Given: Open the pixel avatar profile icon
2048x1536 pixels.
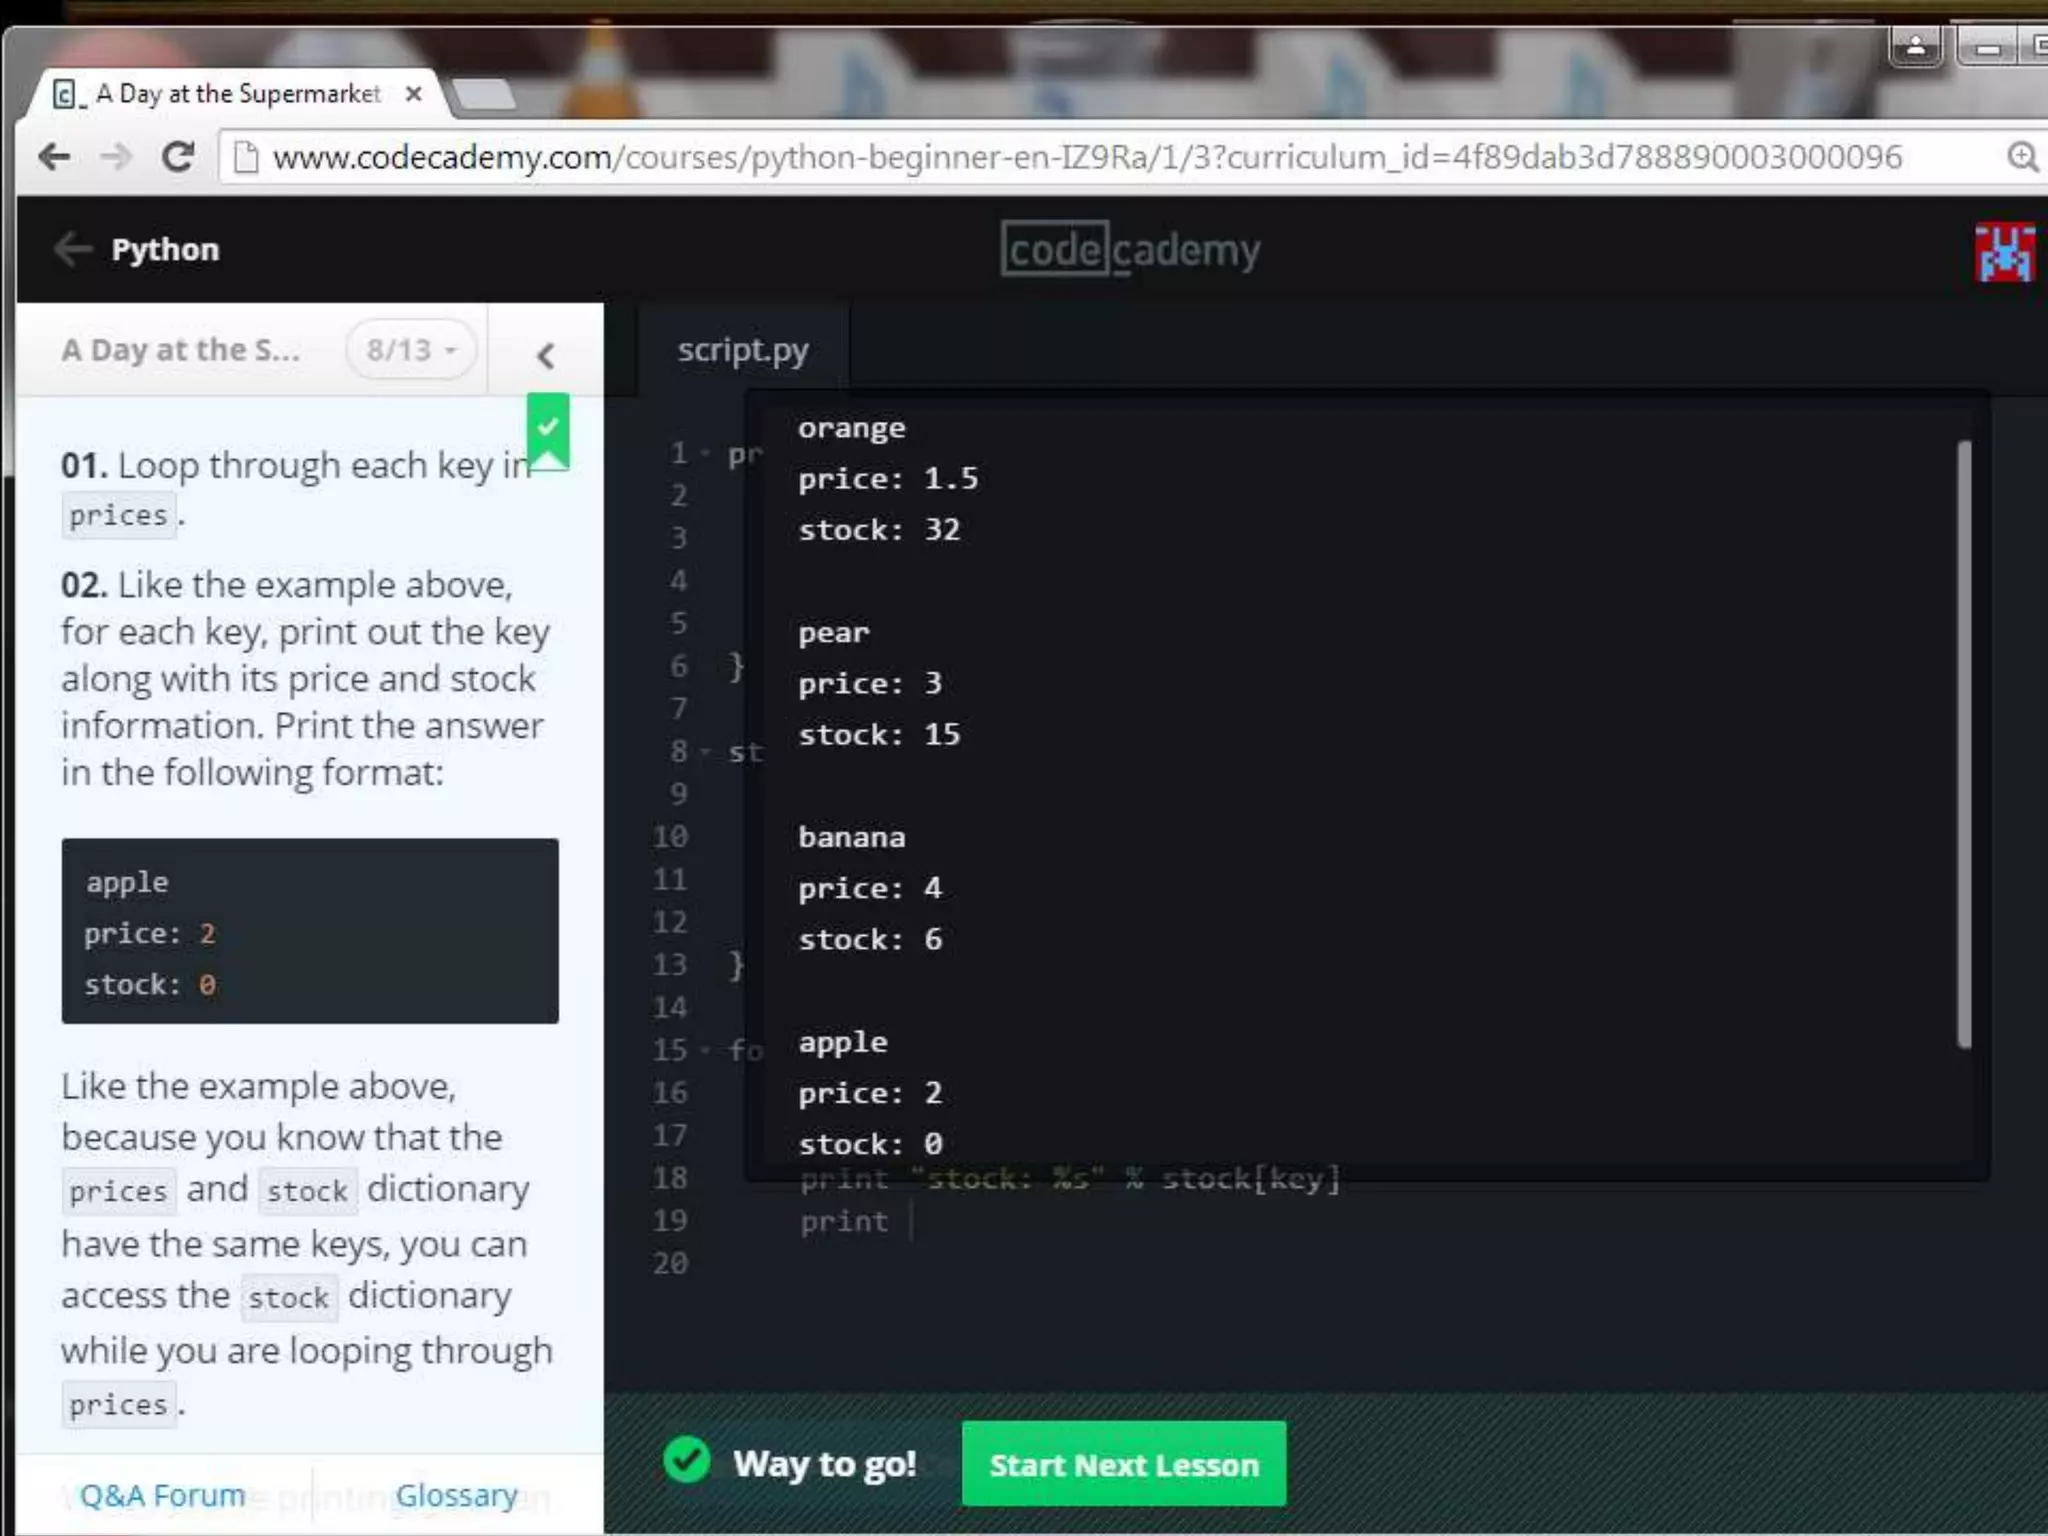Looking at the screenshot, I should (x=2004, y=252).
